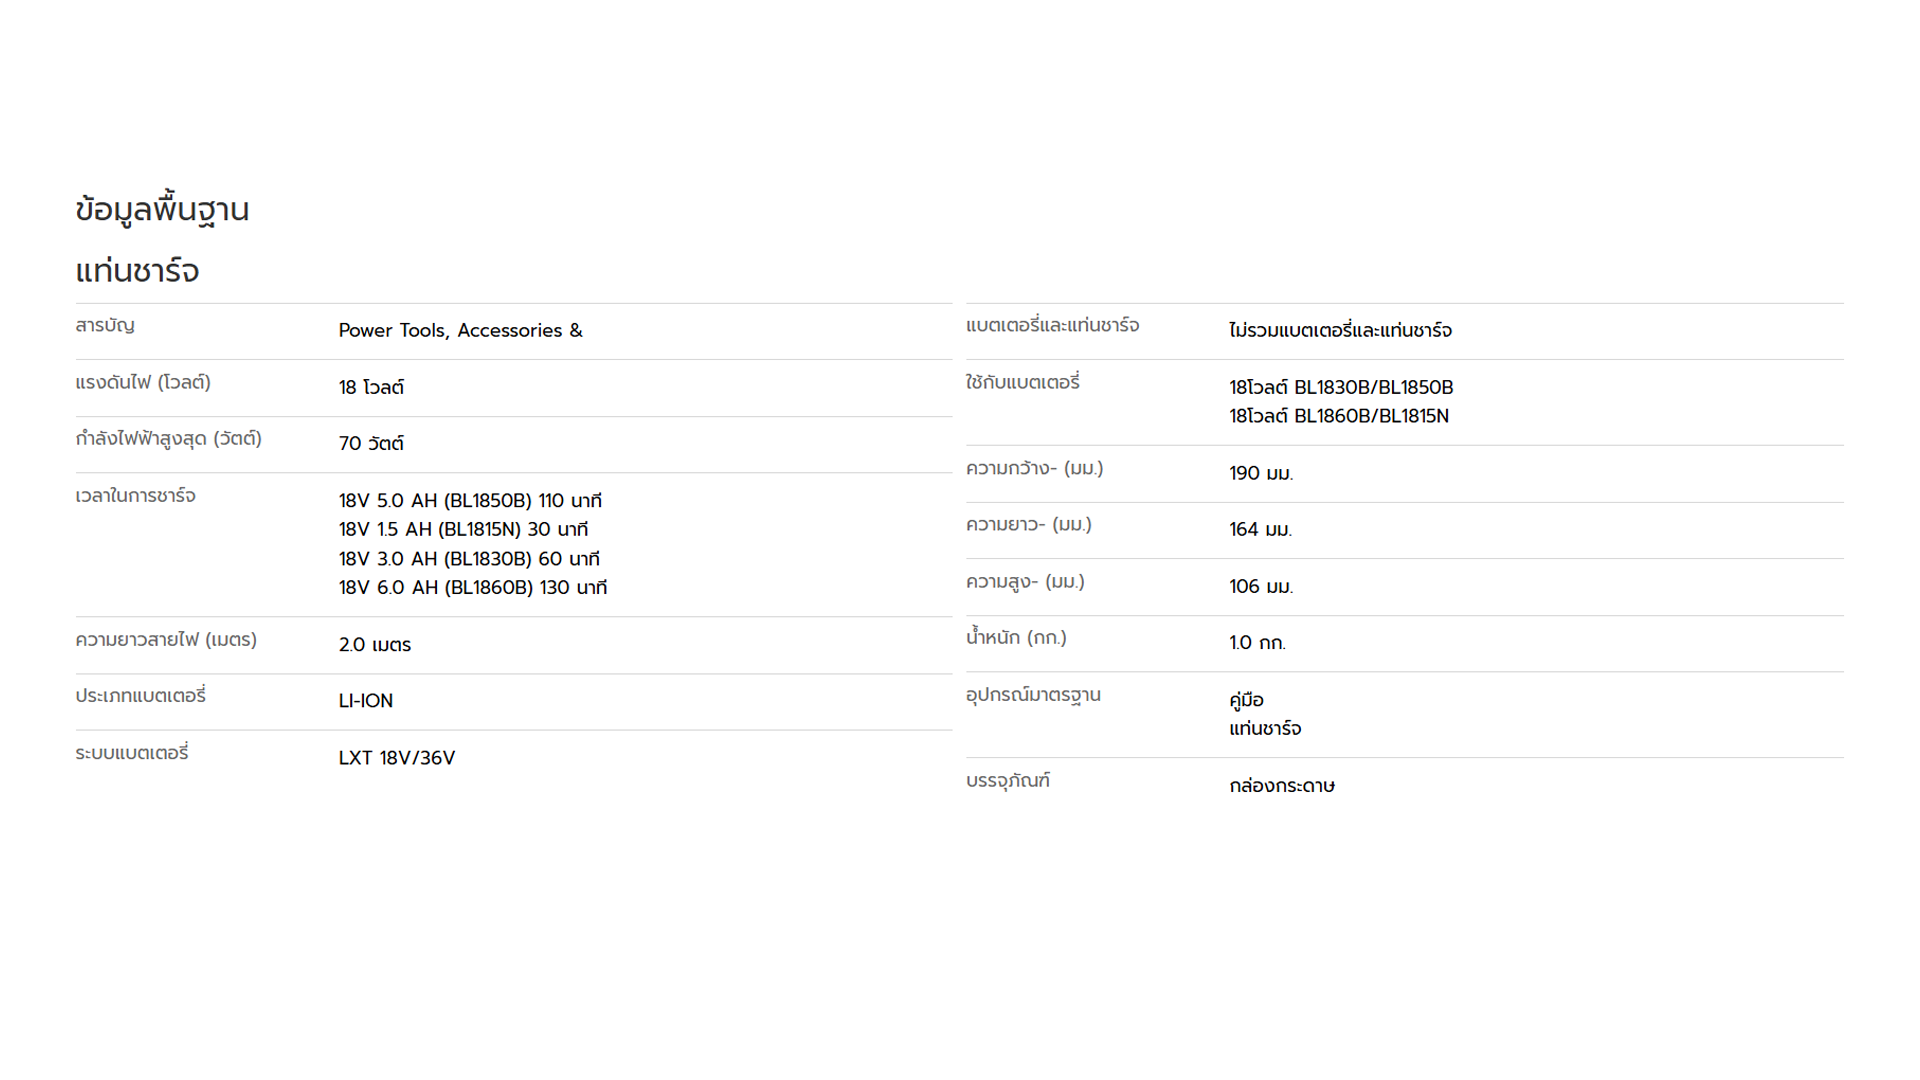Select the กล่องกระดาษ packaging value

point(1282,786)
